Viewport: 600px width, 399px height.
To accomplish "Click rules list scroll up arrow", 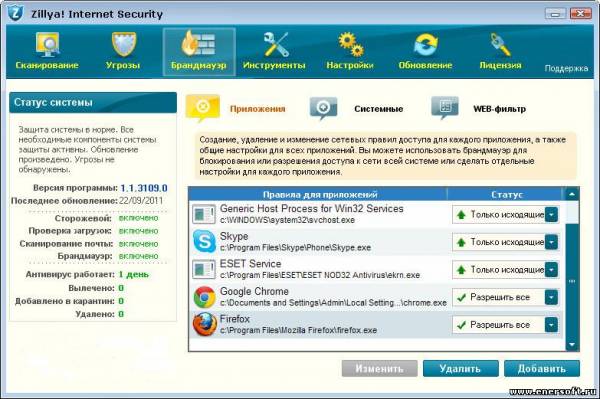I will tap(572, 194).
